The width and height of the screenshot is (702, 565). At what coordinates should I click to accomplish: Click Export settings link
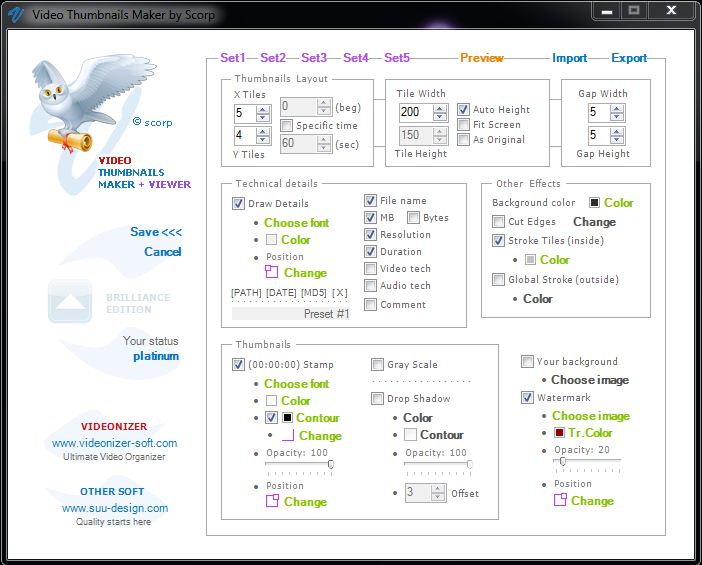(x=629, y=58)
